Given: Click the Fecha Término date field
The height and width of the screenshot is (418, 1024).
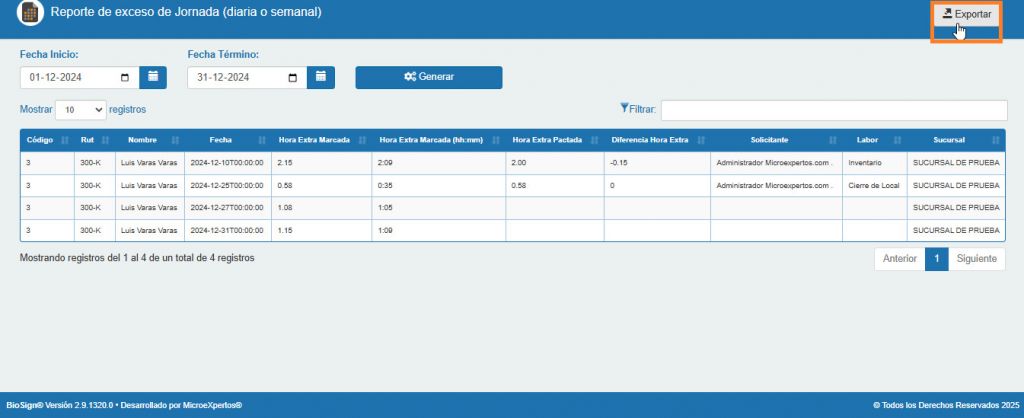Looking at the screenshot, I should 248,77.
